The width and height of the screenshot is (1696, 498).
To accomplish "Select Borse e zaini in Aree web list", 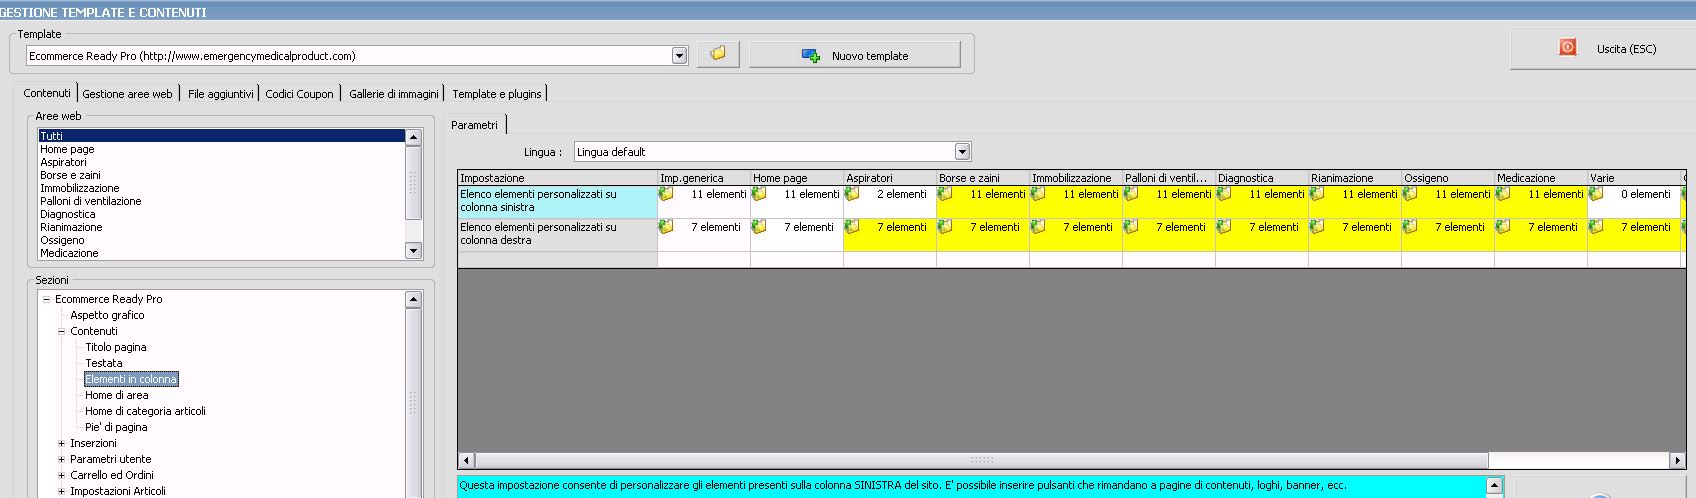I will (221, 175).
